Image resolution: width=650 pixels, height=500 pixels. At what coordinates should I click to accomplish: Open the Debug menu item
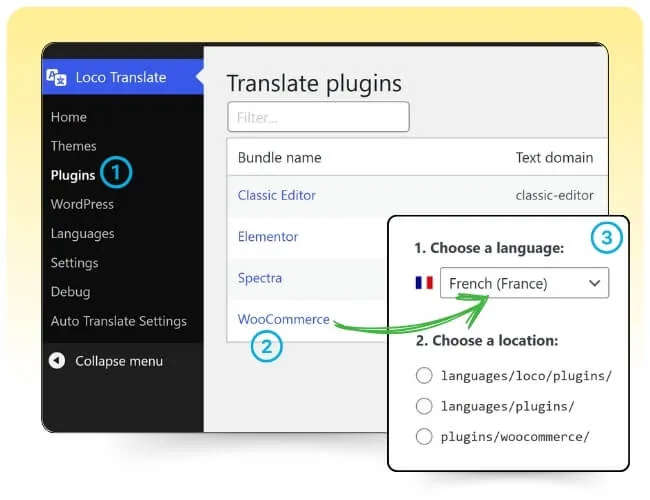[x=70, y=292]
